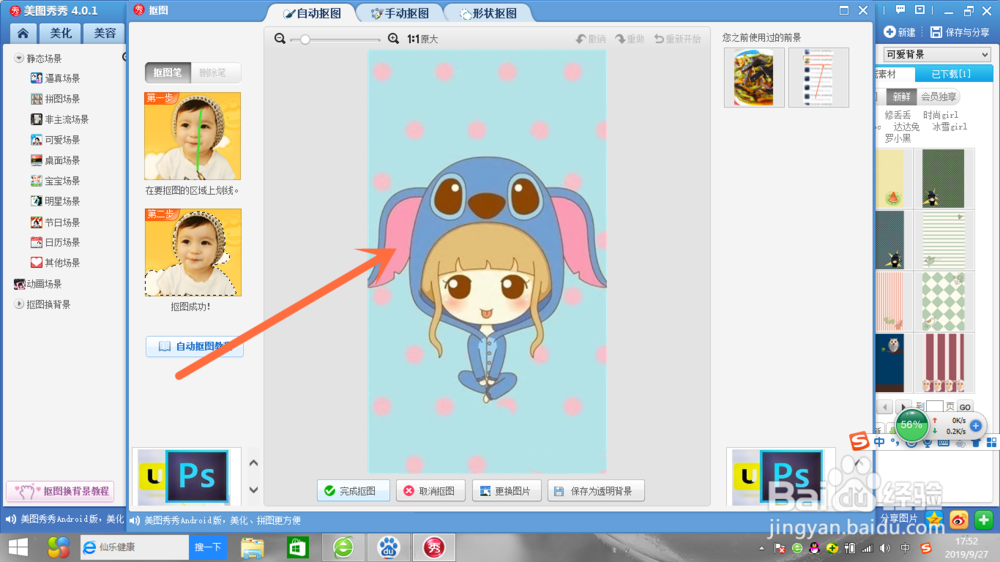The width and height of the screenshot is (1000, 562).
Task: Share via the Weibo icon
Action: click(959, 520)
